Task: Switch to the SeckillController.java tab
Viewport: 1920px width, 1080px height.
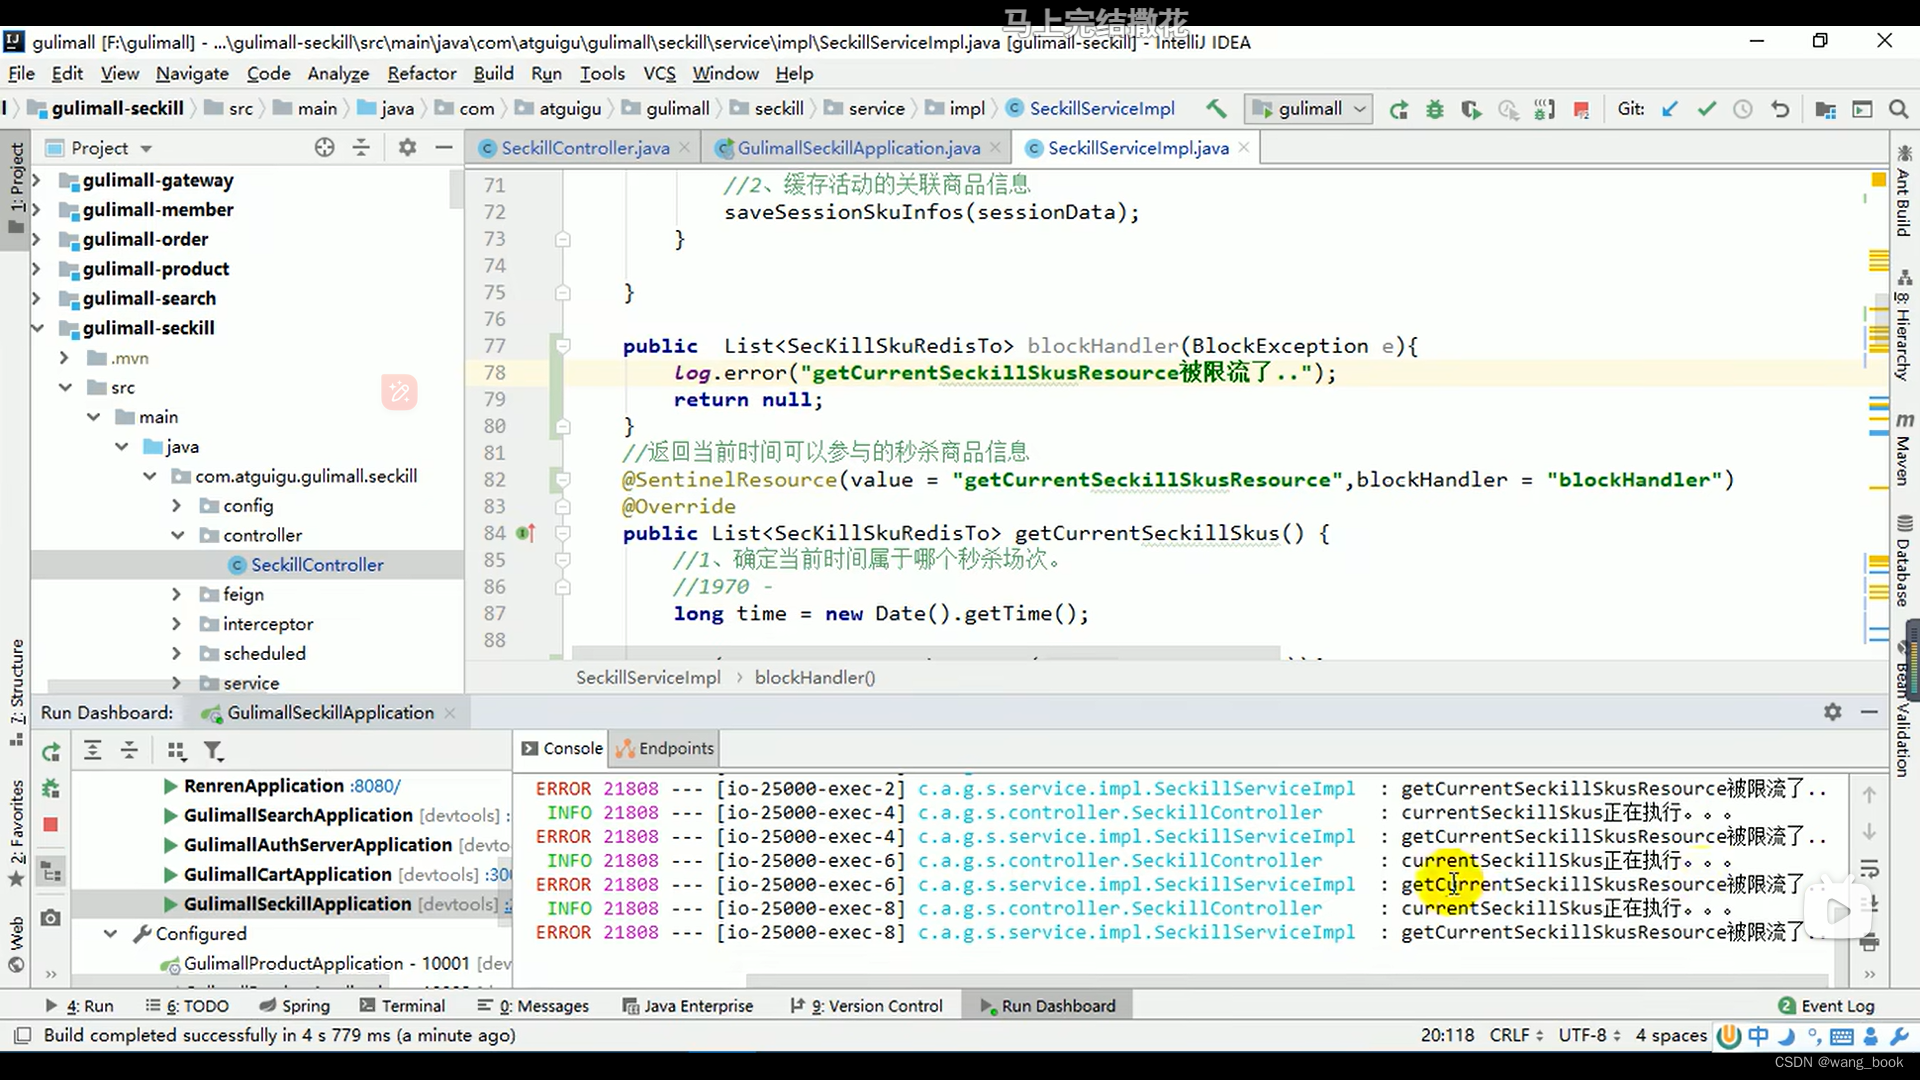Action: 585,148
